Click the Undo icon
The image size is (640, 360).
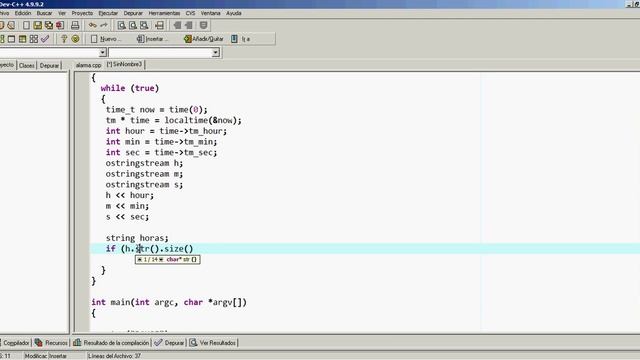pyautogui.click(x=93, y=25)
